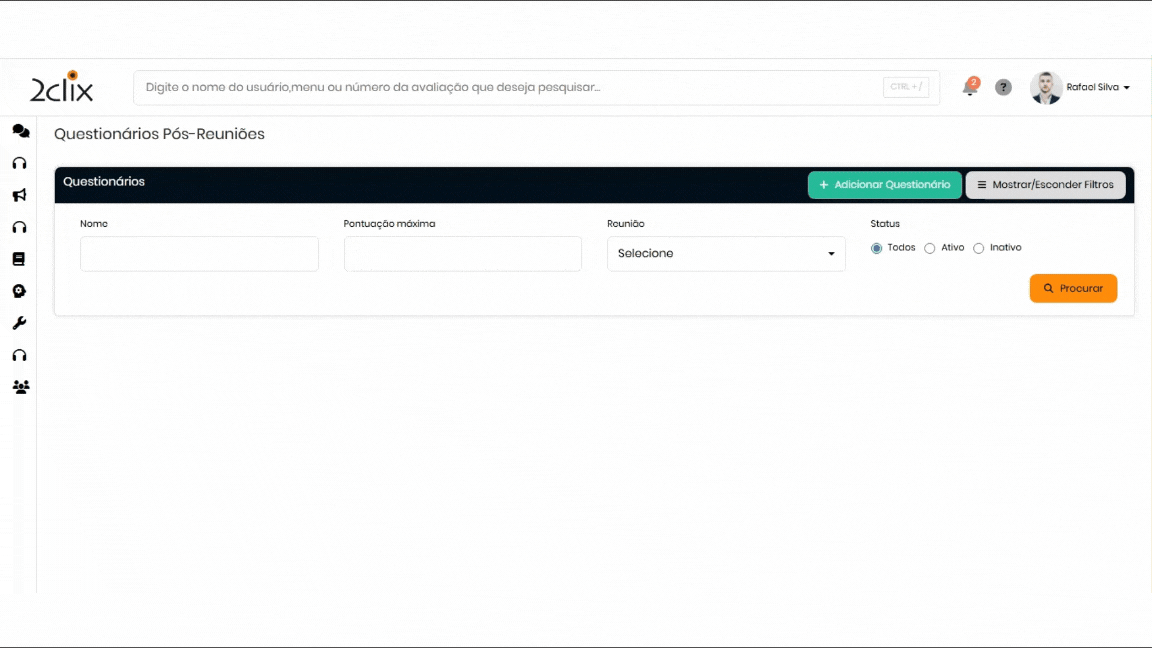
Task: Open the chat bubbles sidebar icon
Action: click(20, 131)
